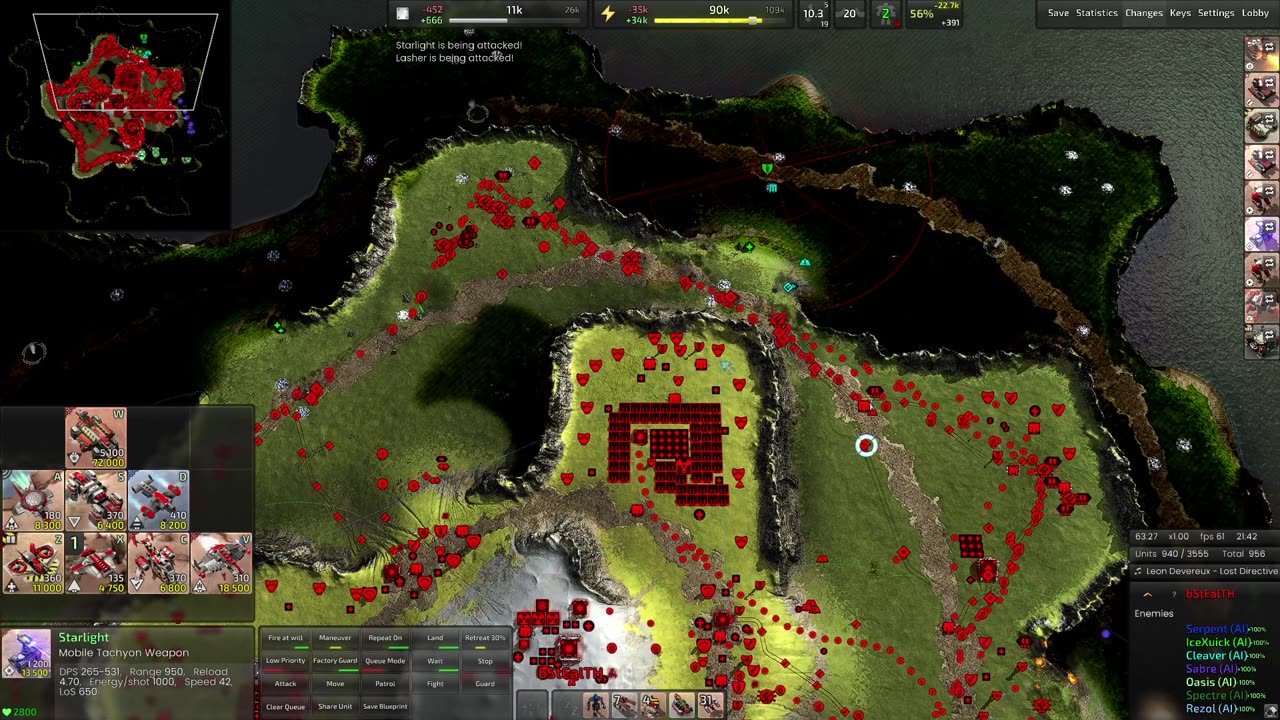Viewport: 1280px width, 720px height.
Task: Pick the build option with hotkey D
Action: pos(159,500)
